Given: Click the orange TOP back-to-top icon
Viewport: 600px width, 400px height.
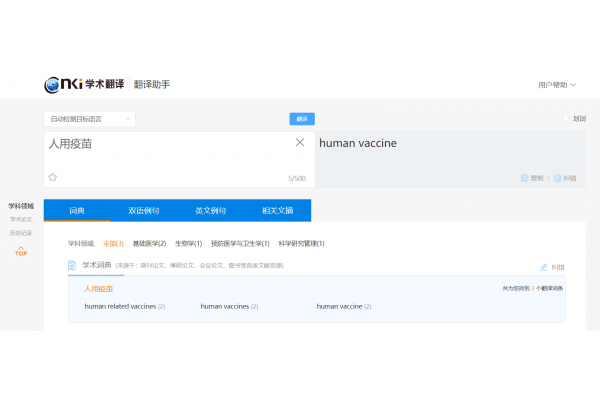Looking at the screenshot, I should [21, 253].
